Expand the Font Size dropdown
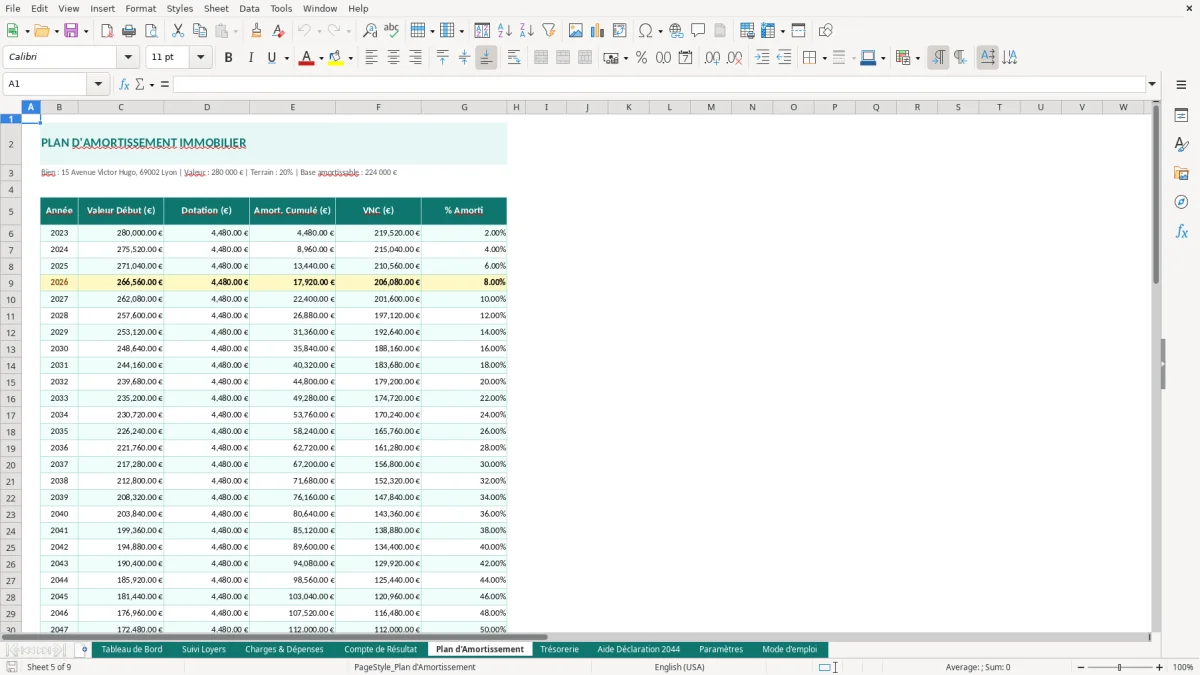The height and width of the screenshot is (675, 1200). pos(200,58)
